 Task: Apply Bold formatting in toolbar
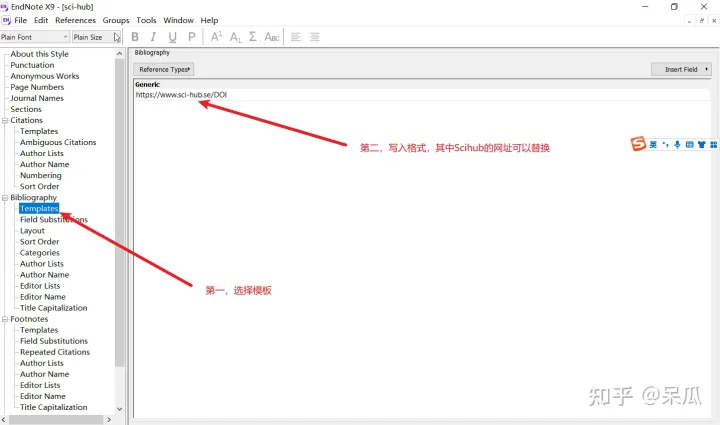135,37
